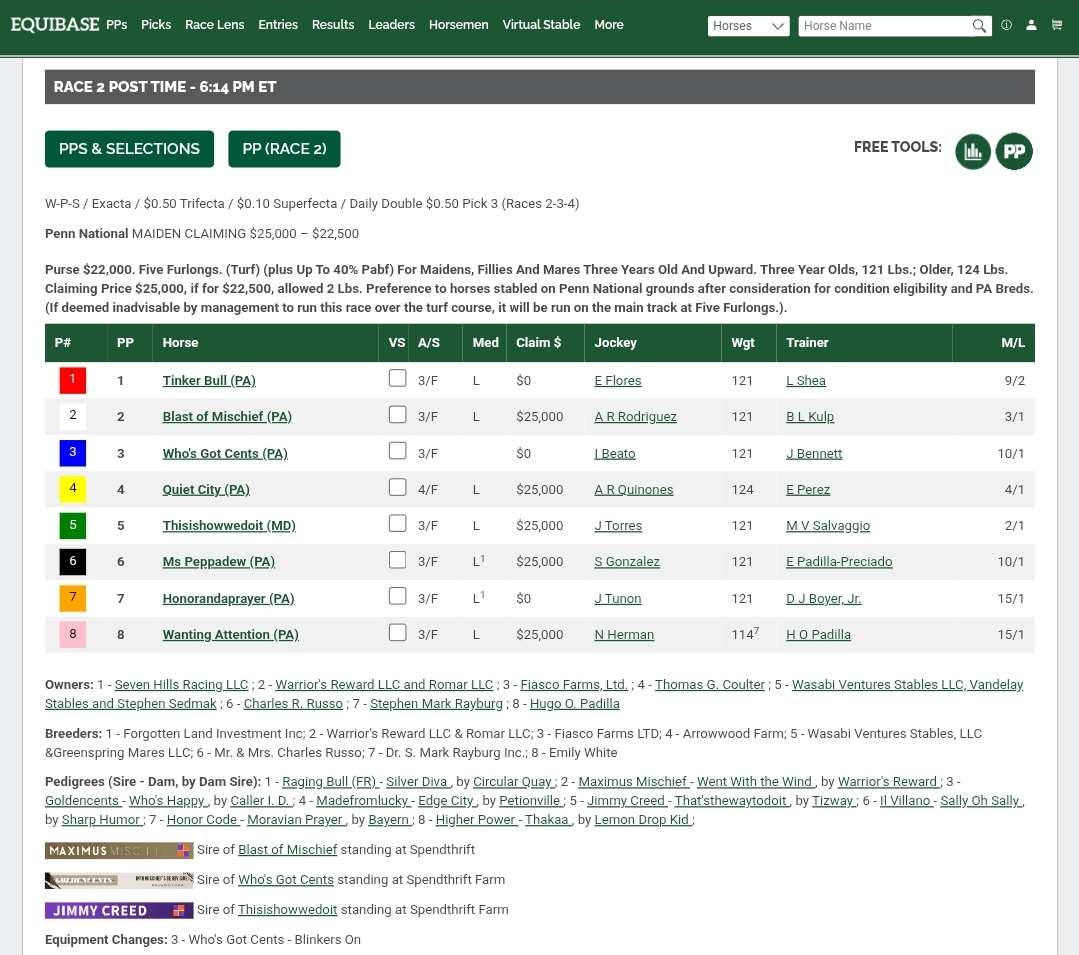Select the VS checkbox for Wanting Attention

[x=398, y=633]
